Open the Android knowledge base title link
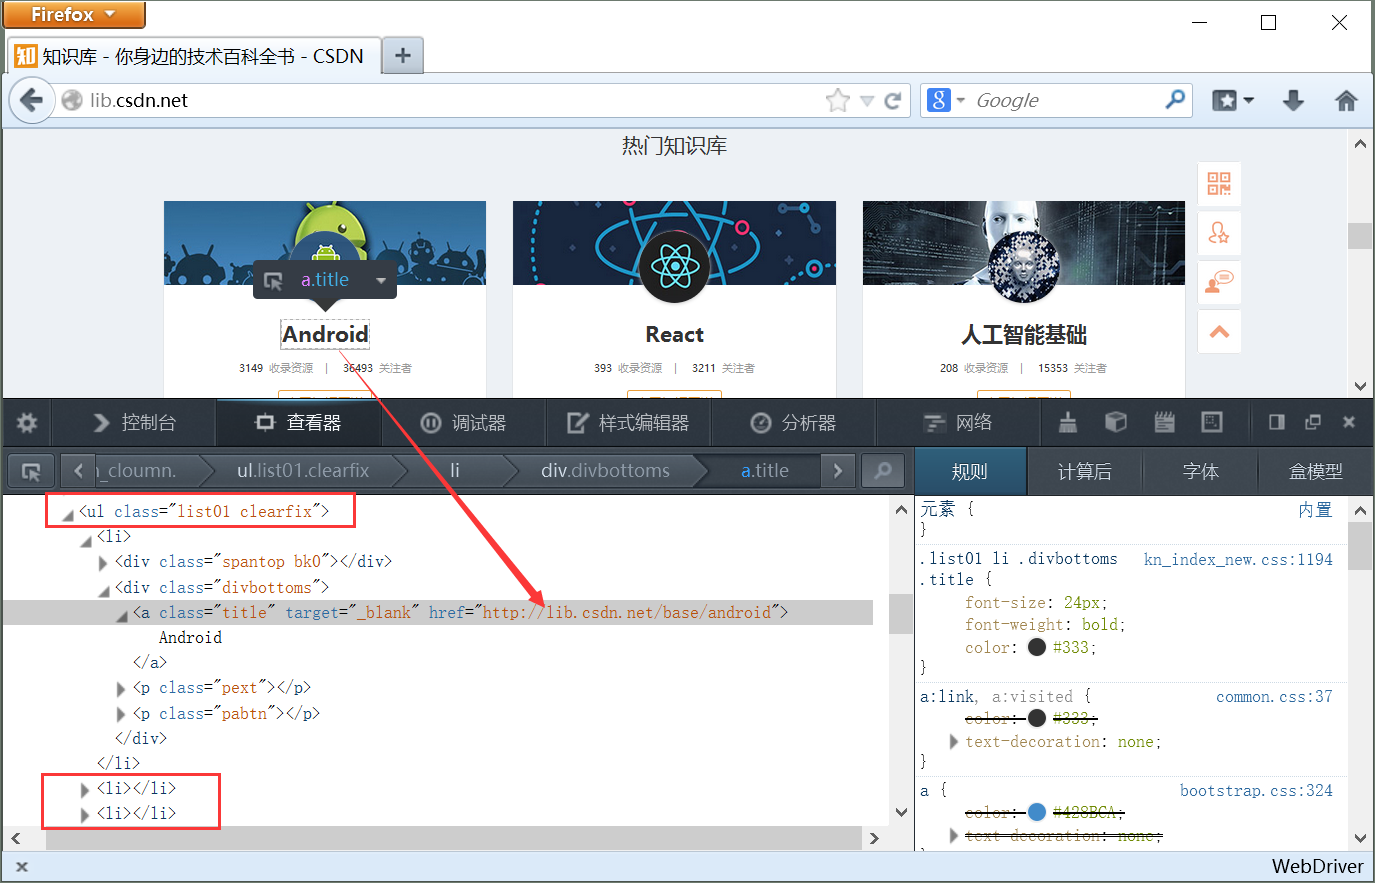 325,334
